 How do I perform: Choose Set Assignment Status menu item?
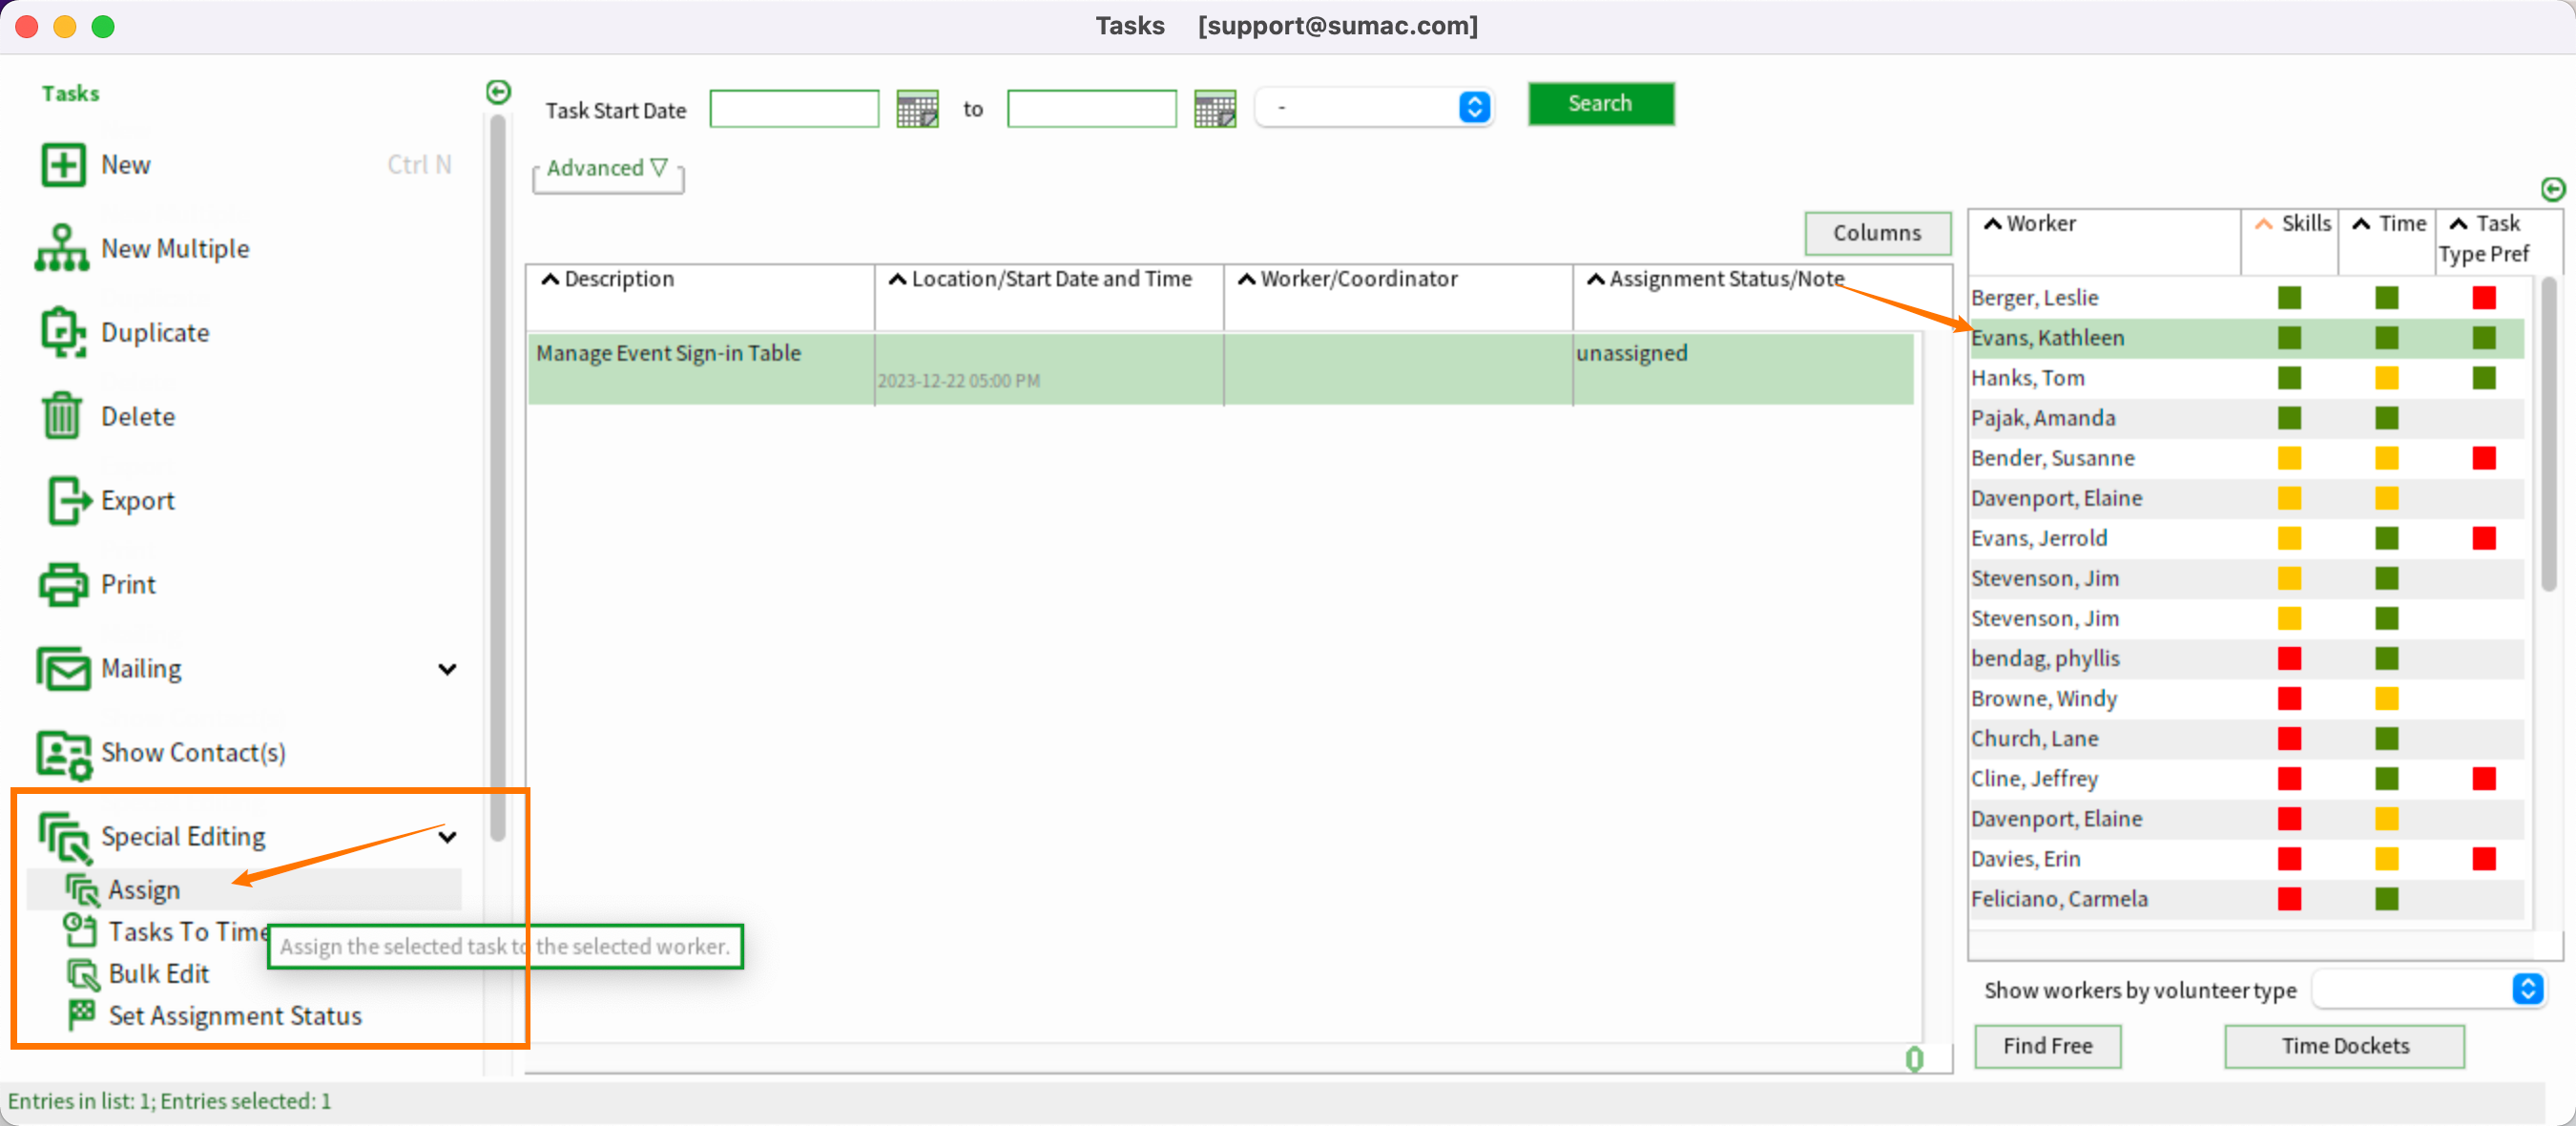235,1016
